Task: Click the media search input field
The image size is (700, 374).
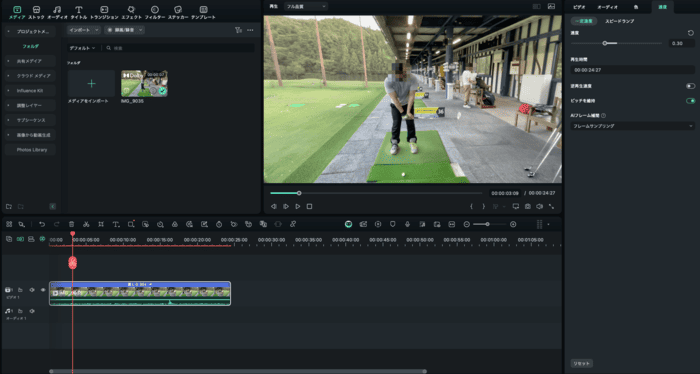Action: (x=179, y=48)
